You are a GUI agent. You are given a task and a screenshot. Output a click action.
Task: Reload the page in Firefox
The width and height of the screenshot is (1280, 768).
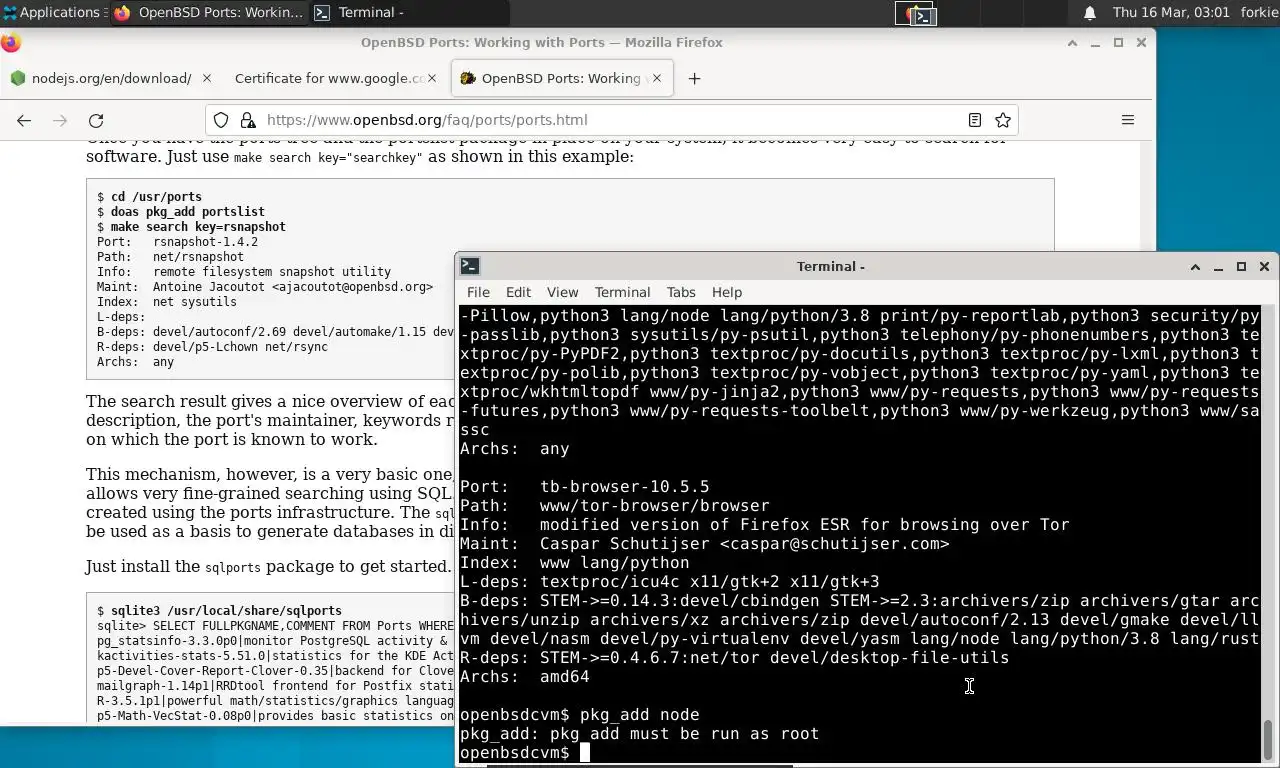click(x=96, y=120)
